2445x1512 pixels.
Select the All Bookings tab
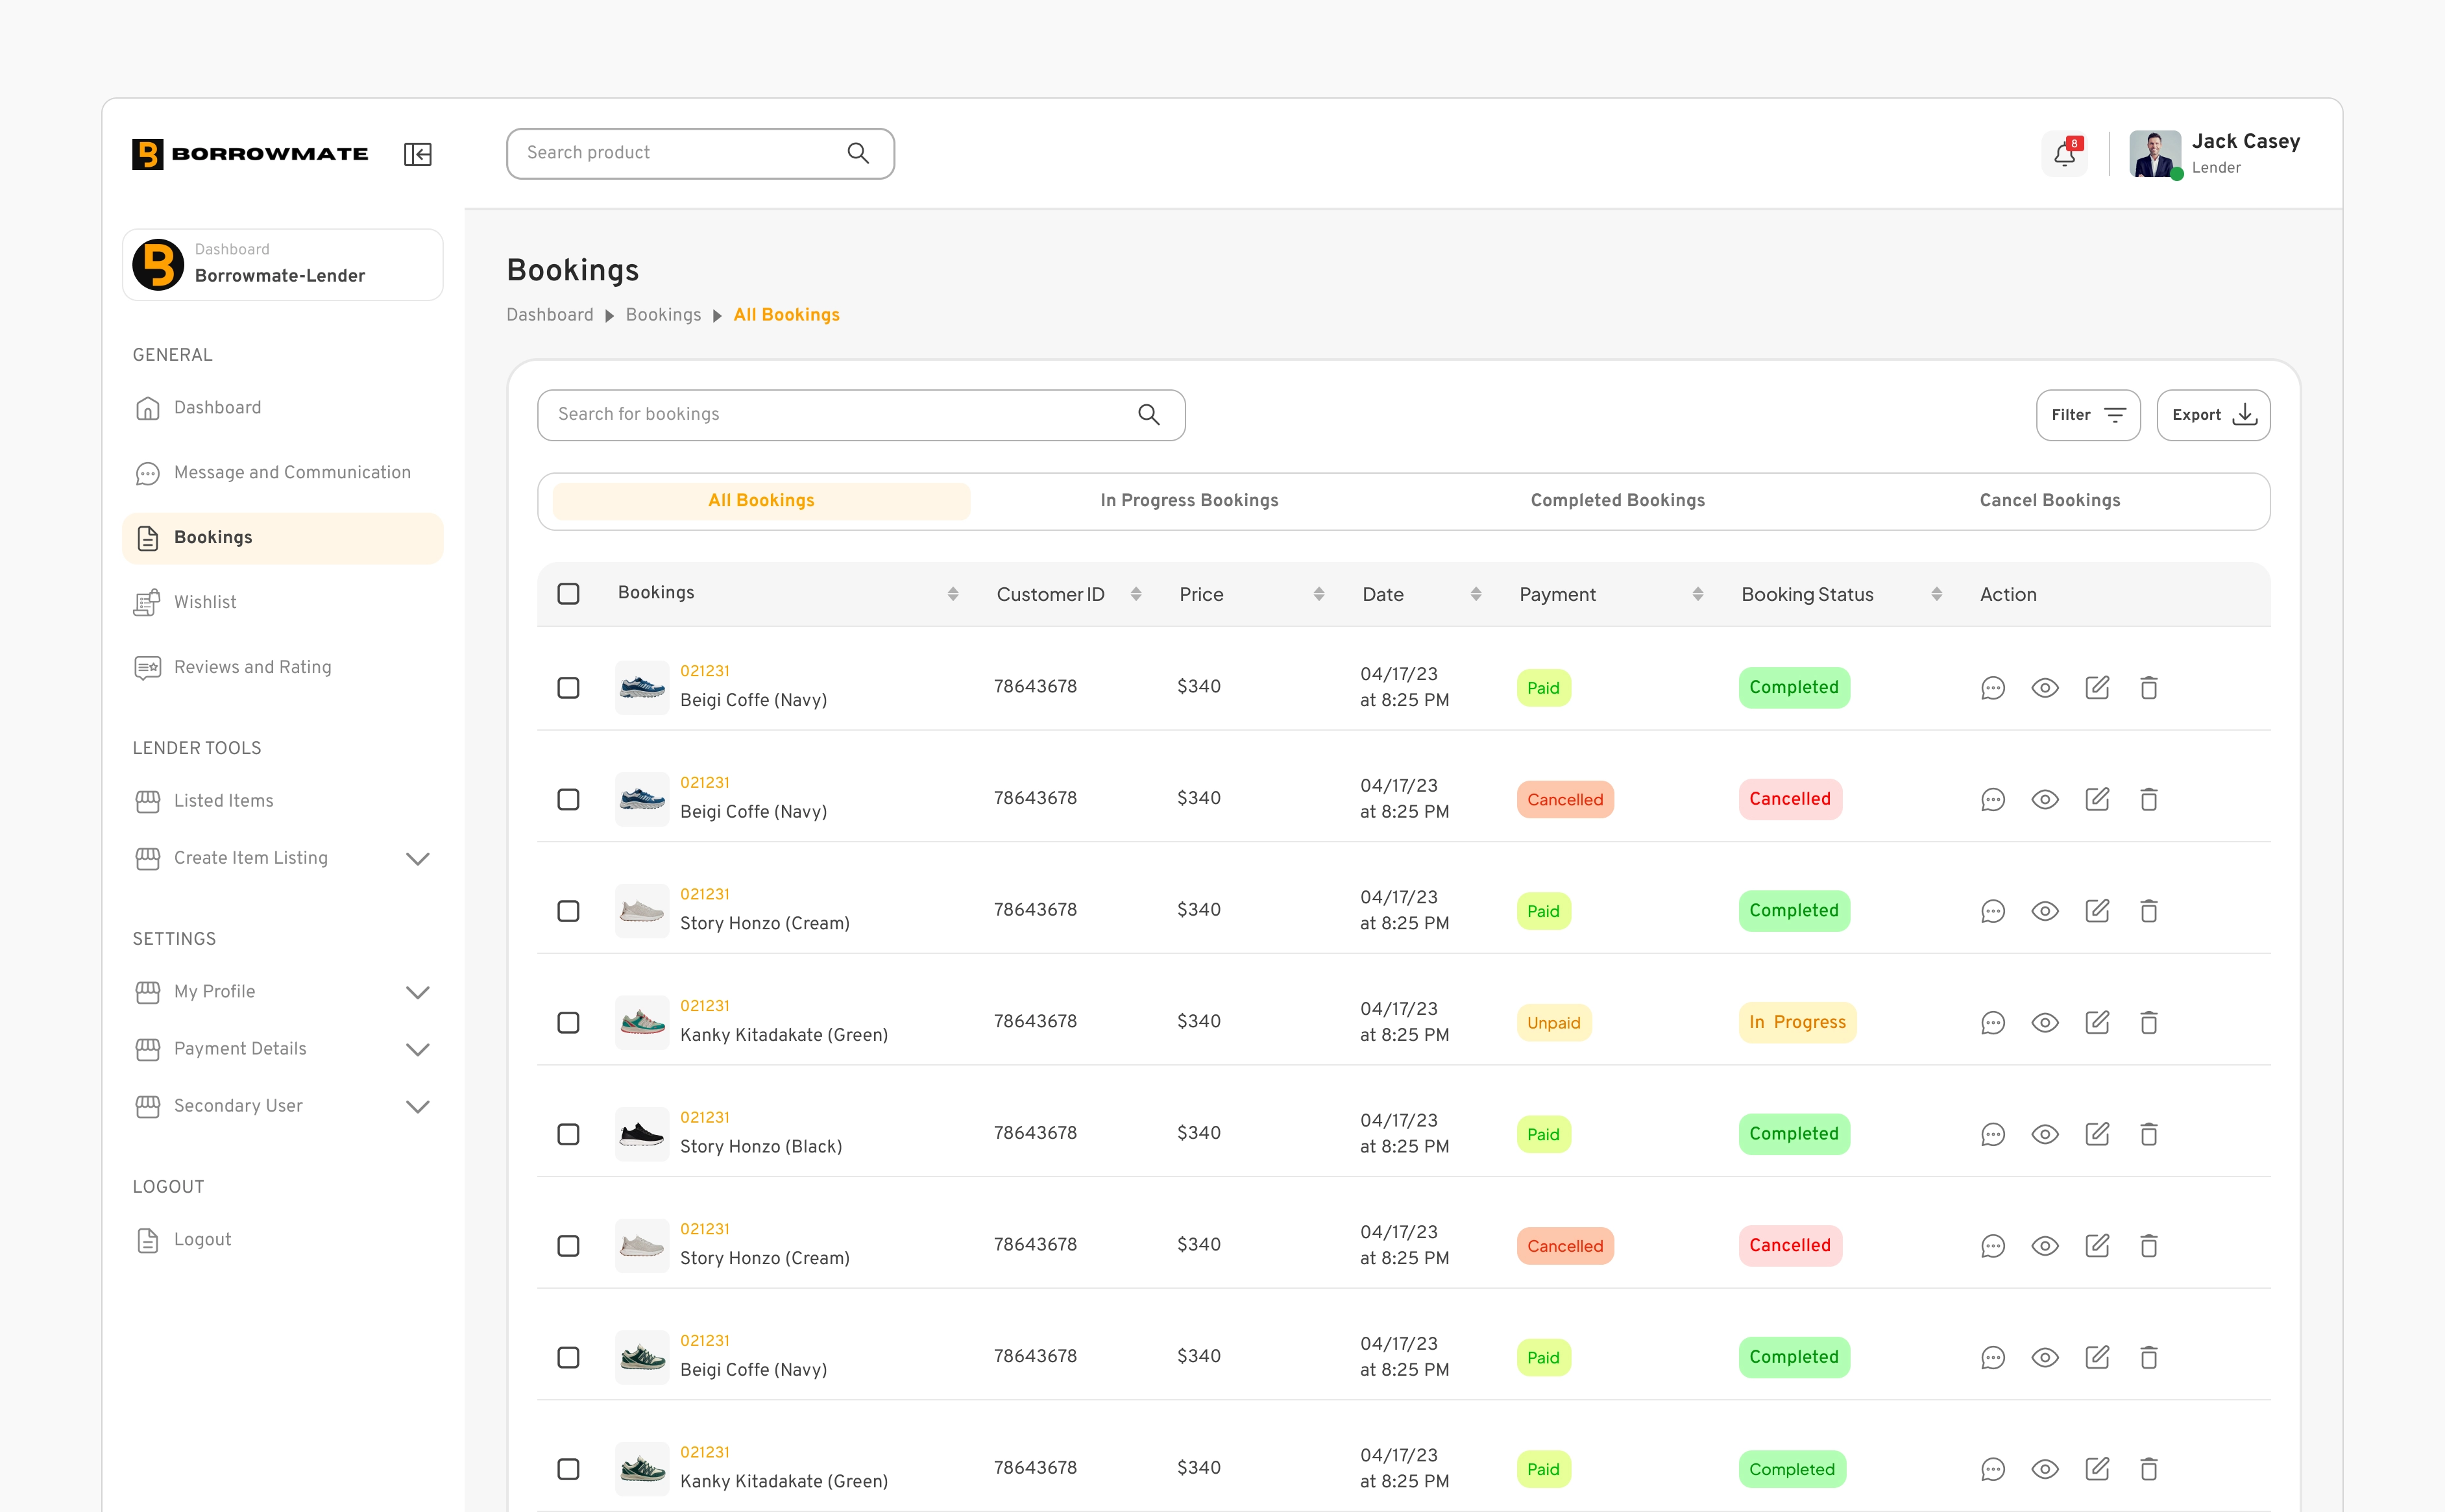[761, 501]
